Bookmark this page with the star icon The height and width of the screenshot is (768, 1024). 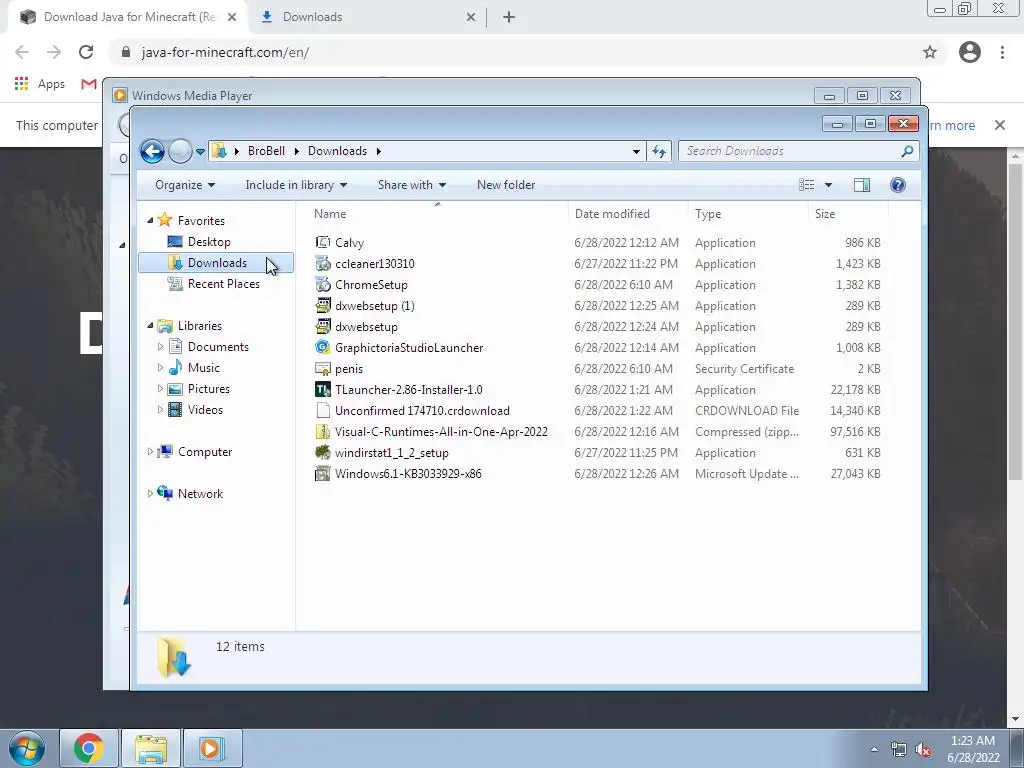point(930,52)
